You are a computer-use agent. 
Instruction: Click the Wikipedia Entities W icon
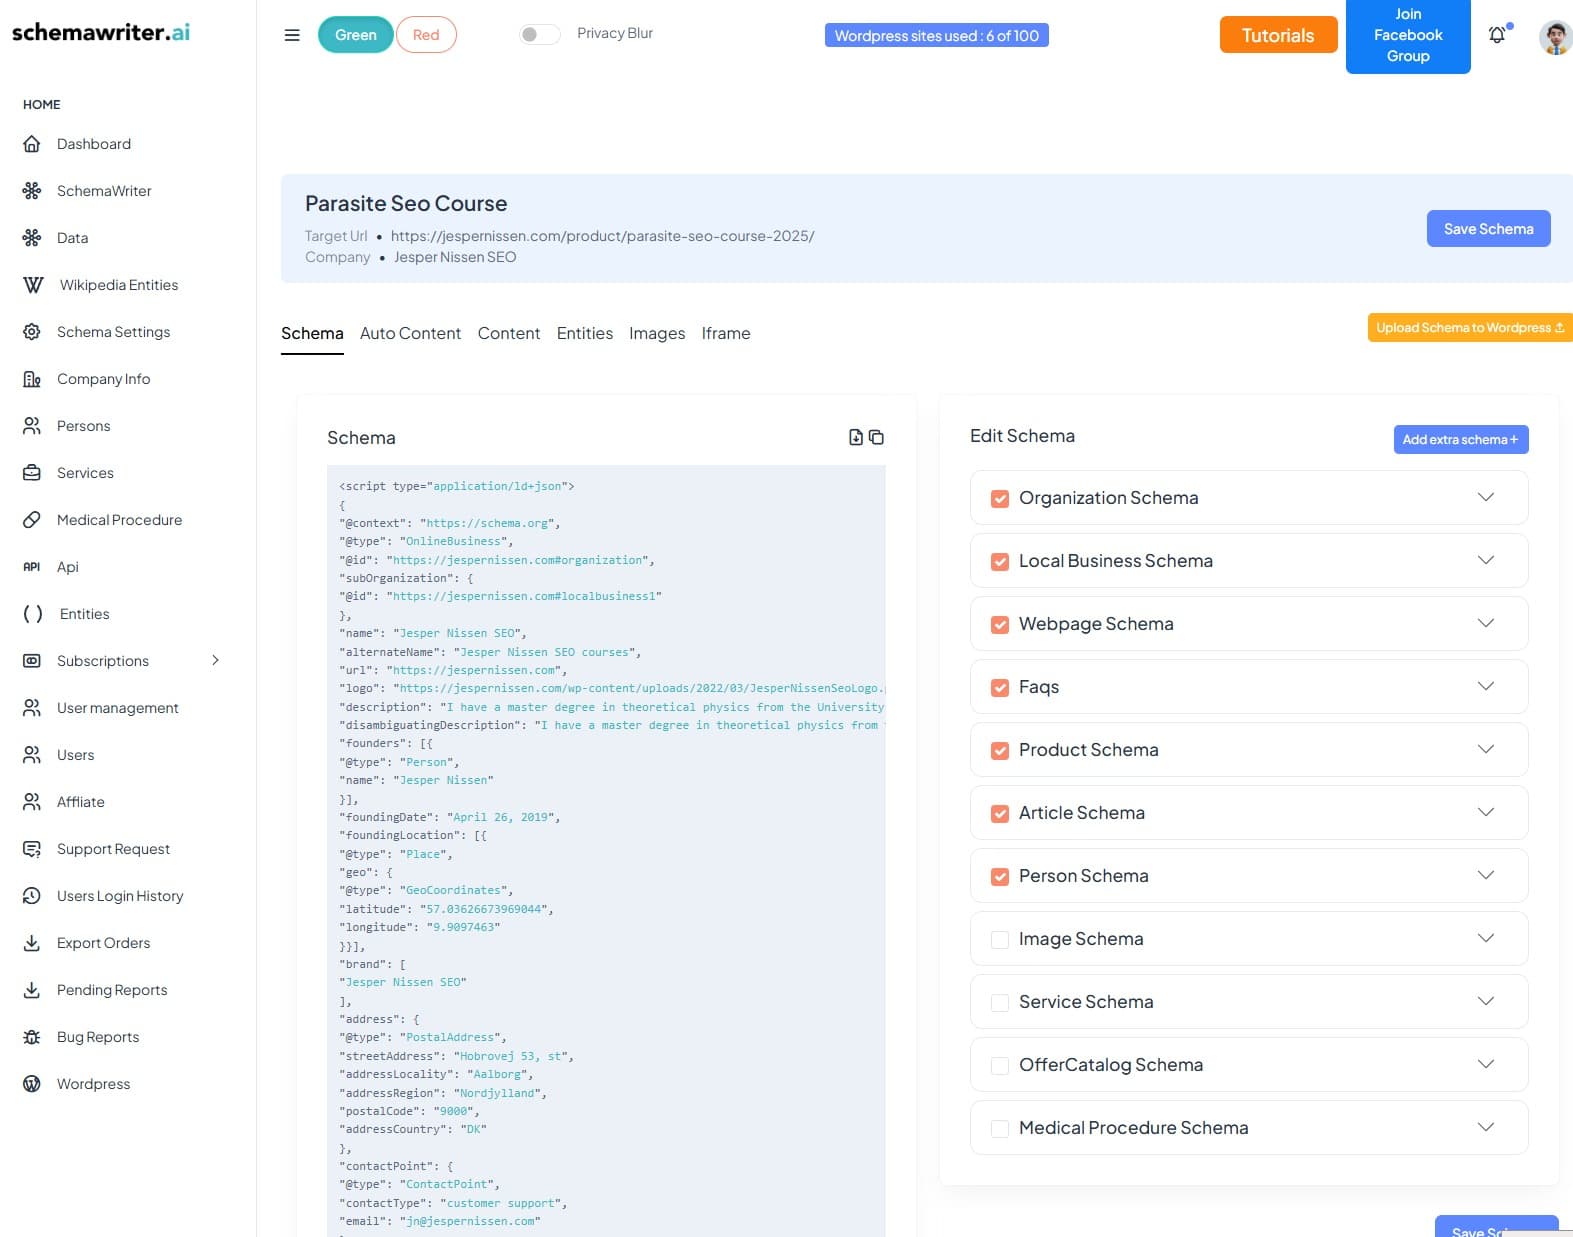pos(33,285)
